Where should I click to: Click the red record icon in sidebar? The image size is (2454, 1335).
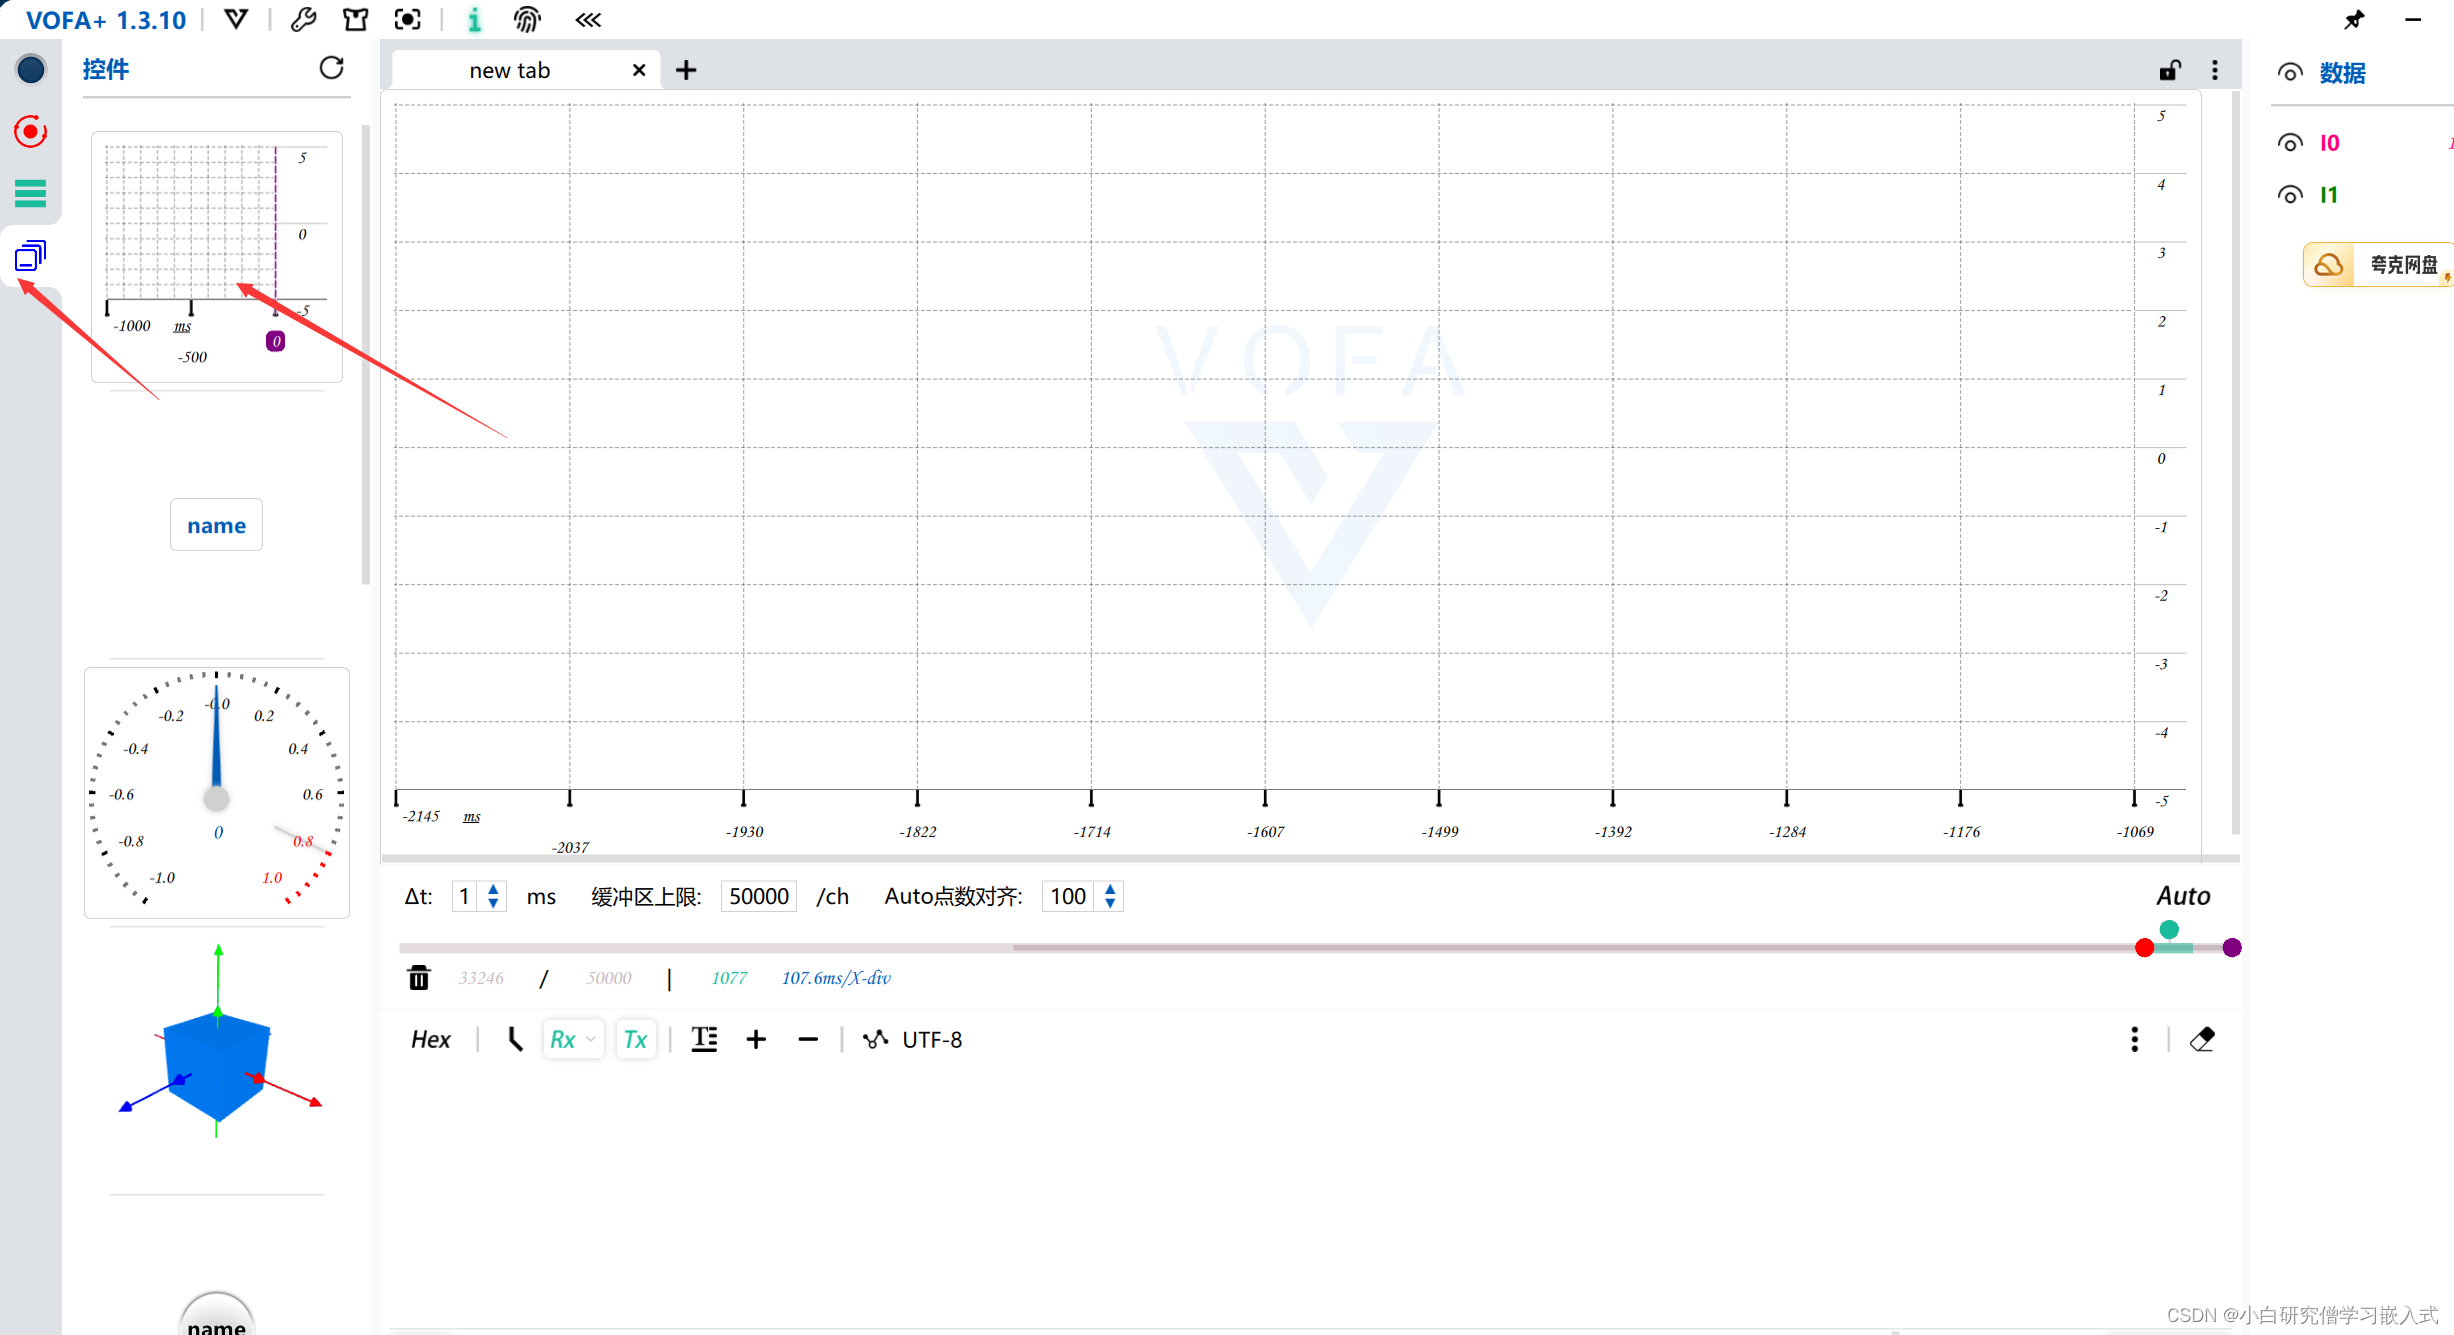pyautogui.click(x=31, y=131)
